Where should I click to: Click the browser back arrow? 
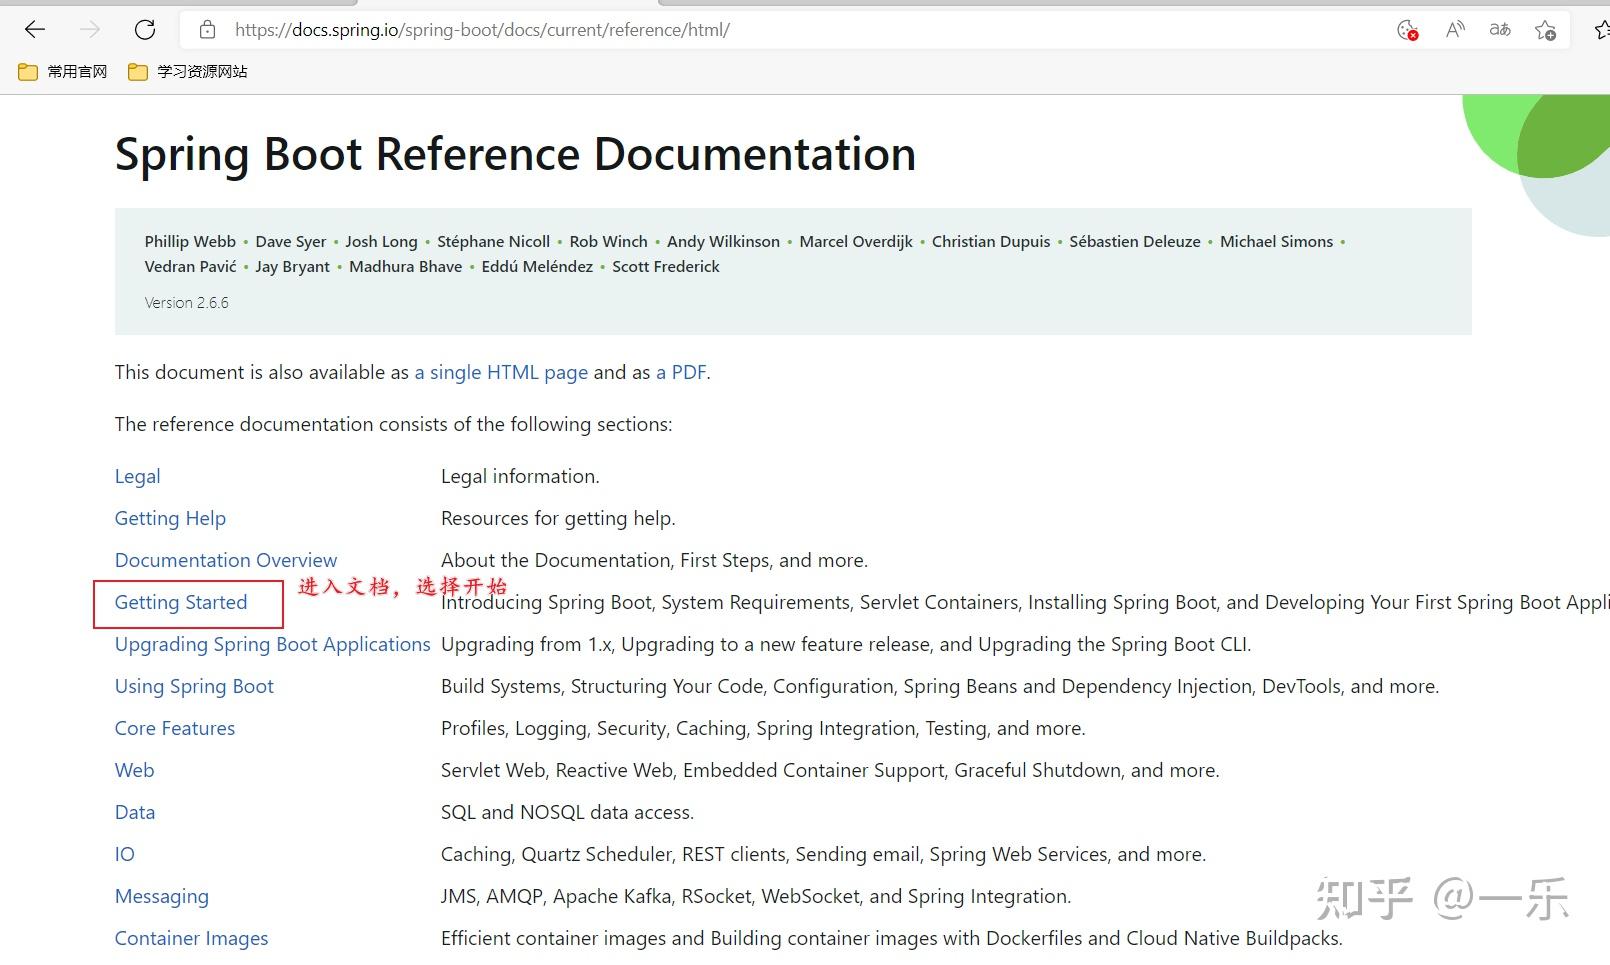coord(35,30)
